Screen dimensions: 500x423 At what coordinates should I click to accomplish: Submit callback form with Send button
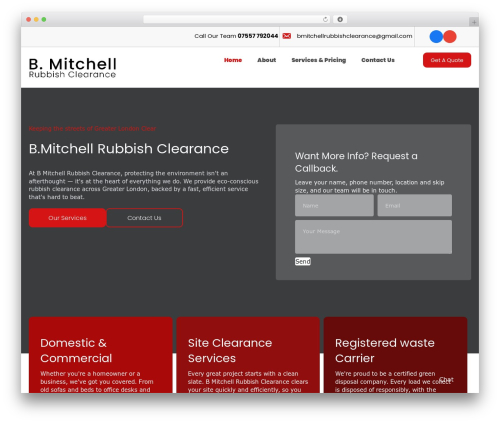tap(303, 261)
